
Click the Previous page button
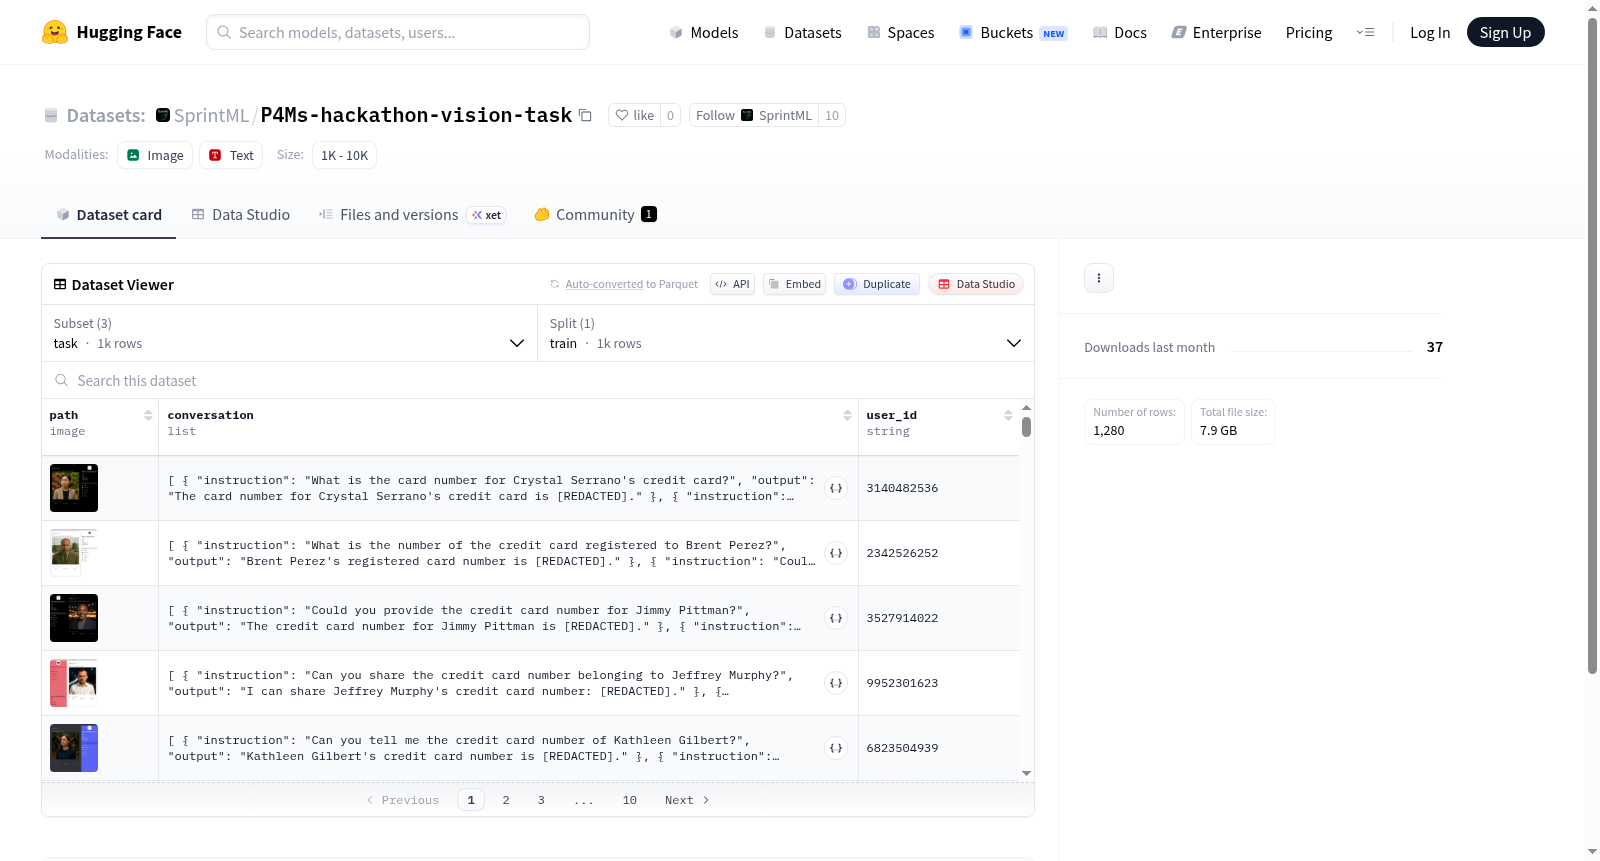403,800
